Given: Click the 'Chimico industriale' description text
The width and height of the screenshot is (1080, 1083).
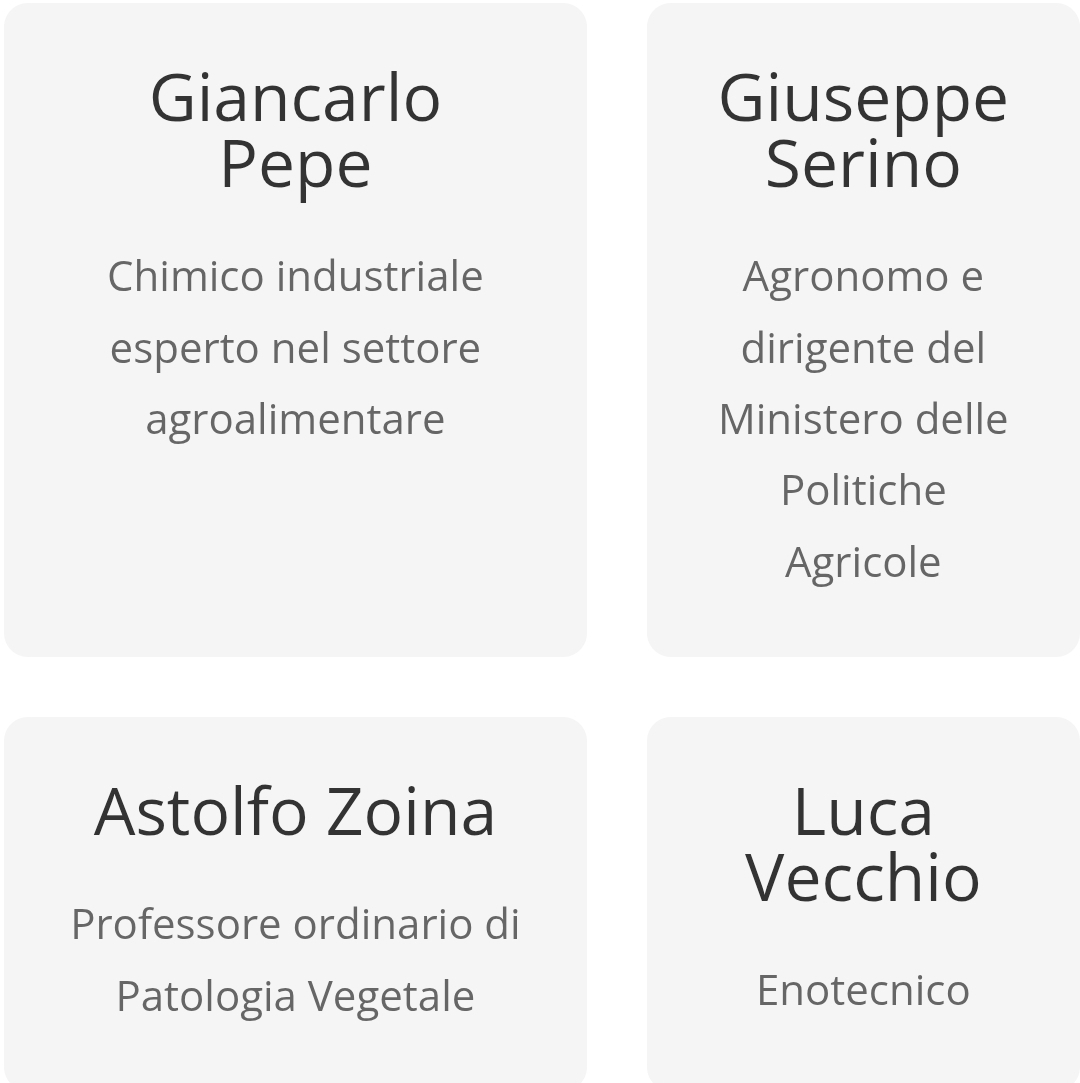Looking at the screenshot, I should [296, 276].
